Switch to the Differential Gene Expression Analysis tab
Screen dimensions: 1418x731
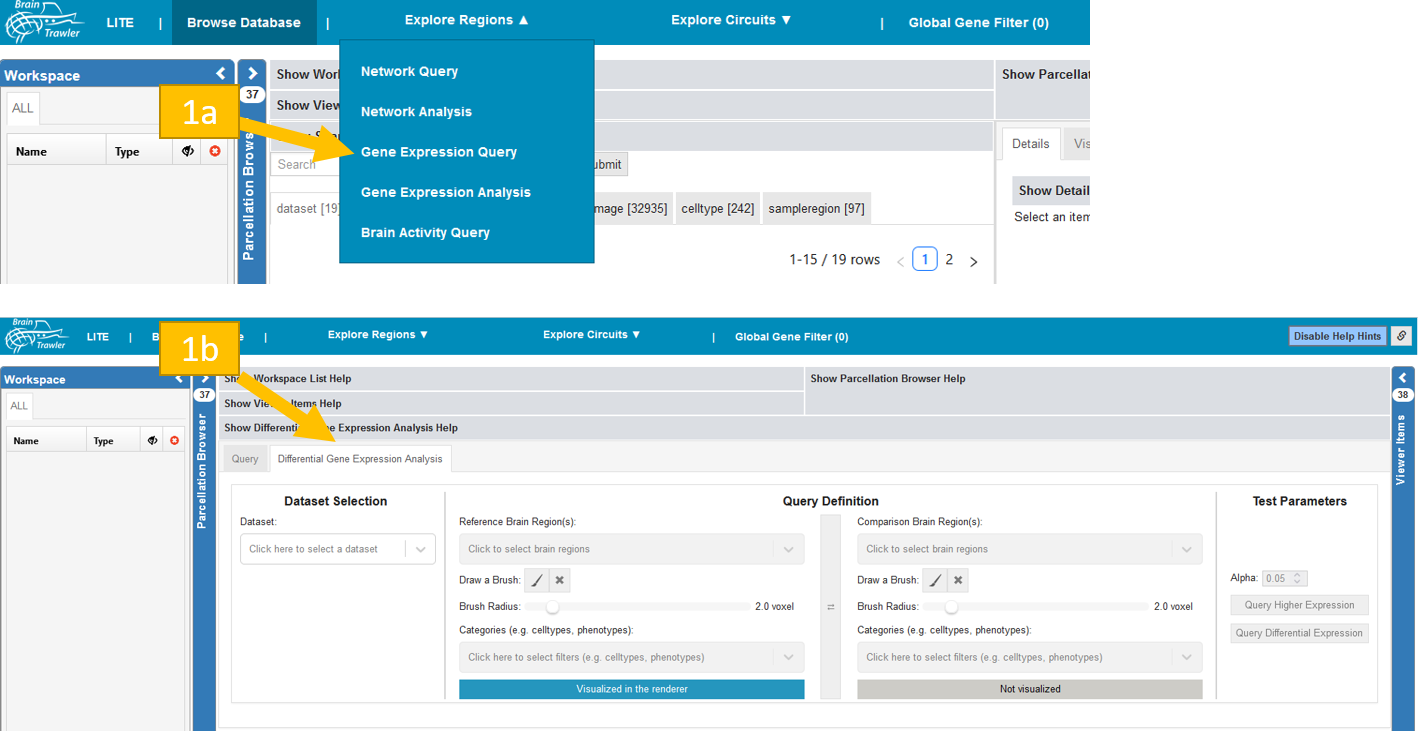[x=360, y=459]
